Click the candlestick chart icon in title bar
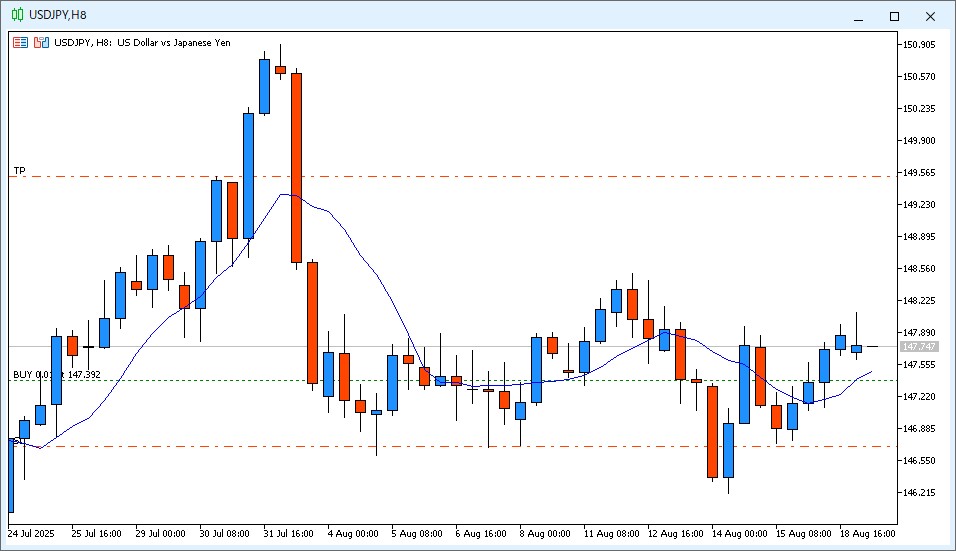This screenshot has width=956, height=551. click(x=17, y=15)
